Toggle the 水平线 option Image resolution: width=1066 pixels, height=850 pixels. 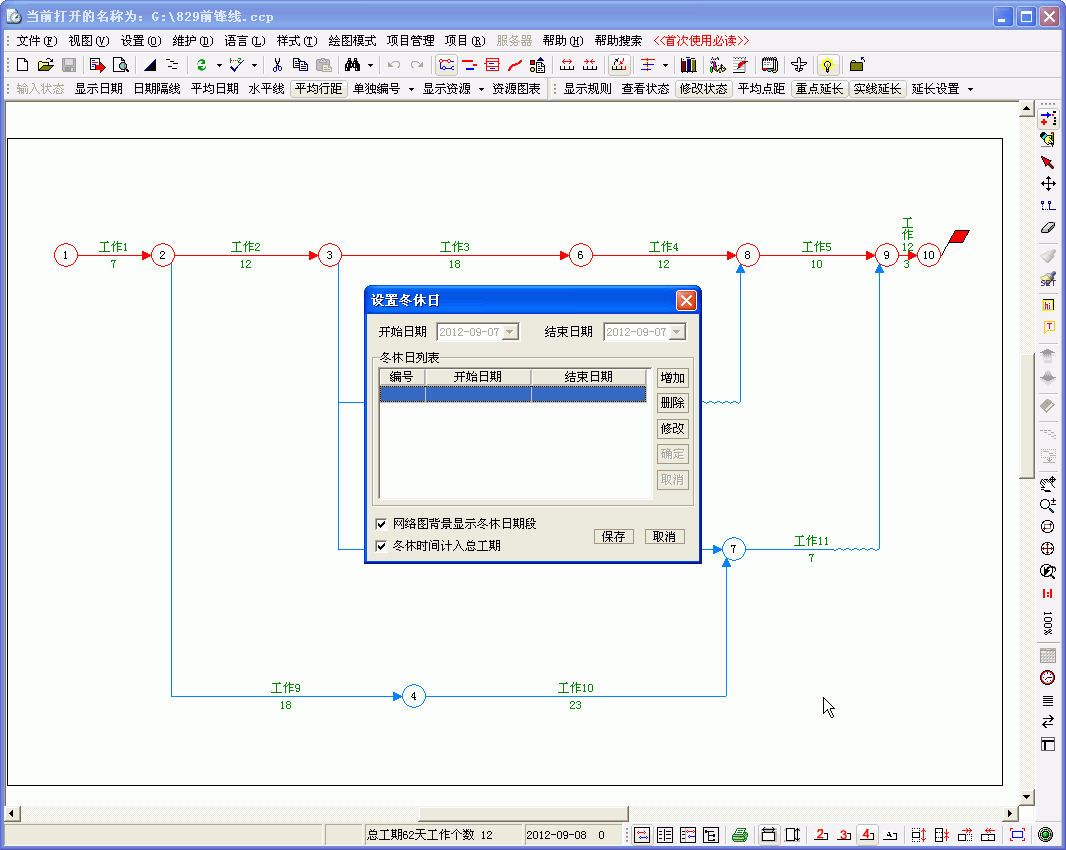click(x=266, y=89)
